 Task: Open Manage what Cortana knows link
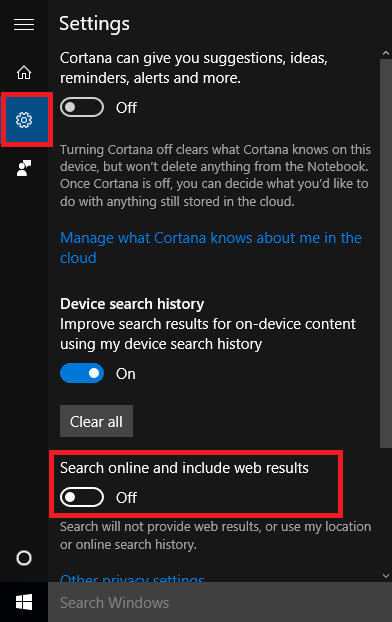[211, 248]
